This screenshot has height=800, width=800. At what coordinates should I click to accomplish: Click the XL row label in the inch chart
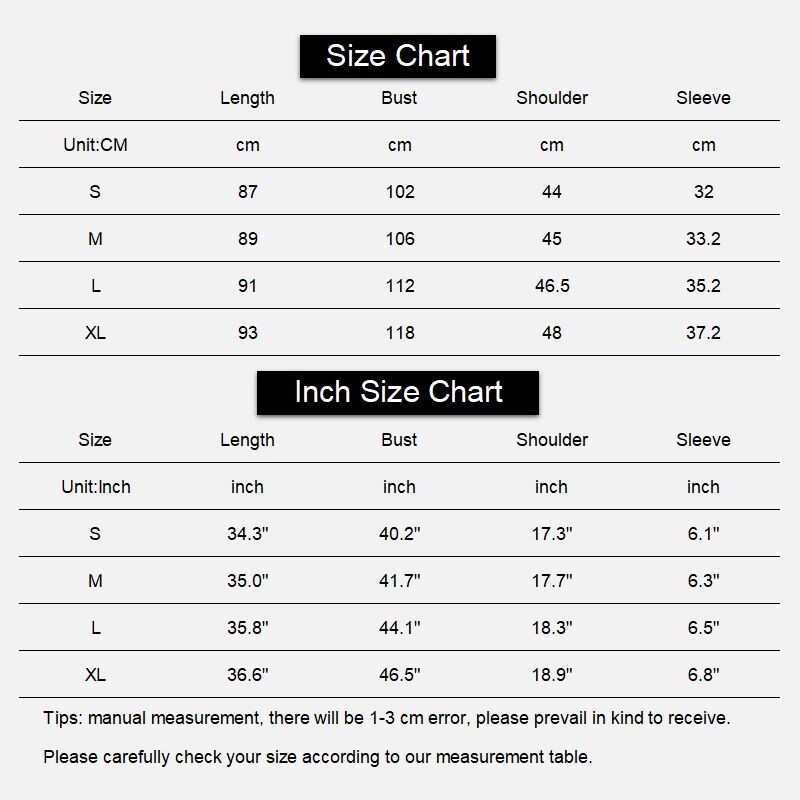(95, 675)
